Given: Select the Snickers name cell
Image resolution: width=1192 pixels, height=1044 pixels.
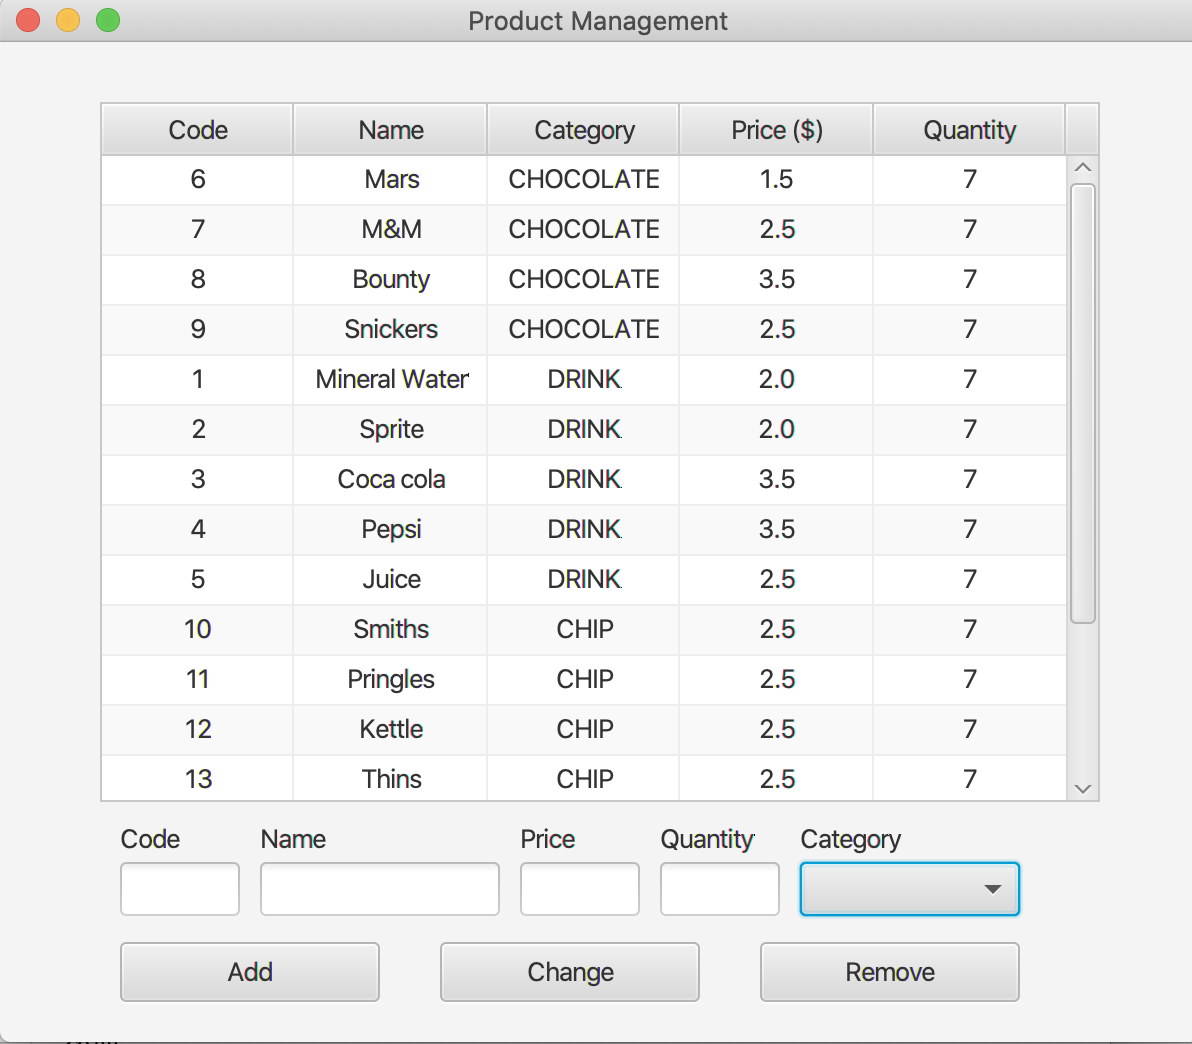Looking at the screenshot, I should [391, 329].
